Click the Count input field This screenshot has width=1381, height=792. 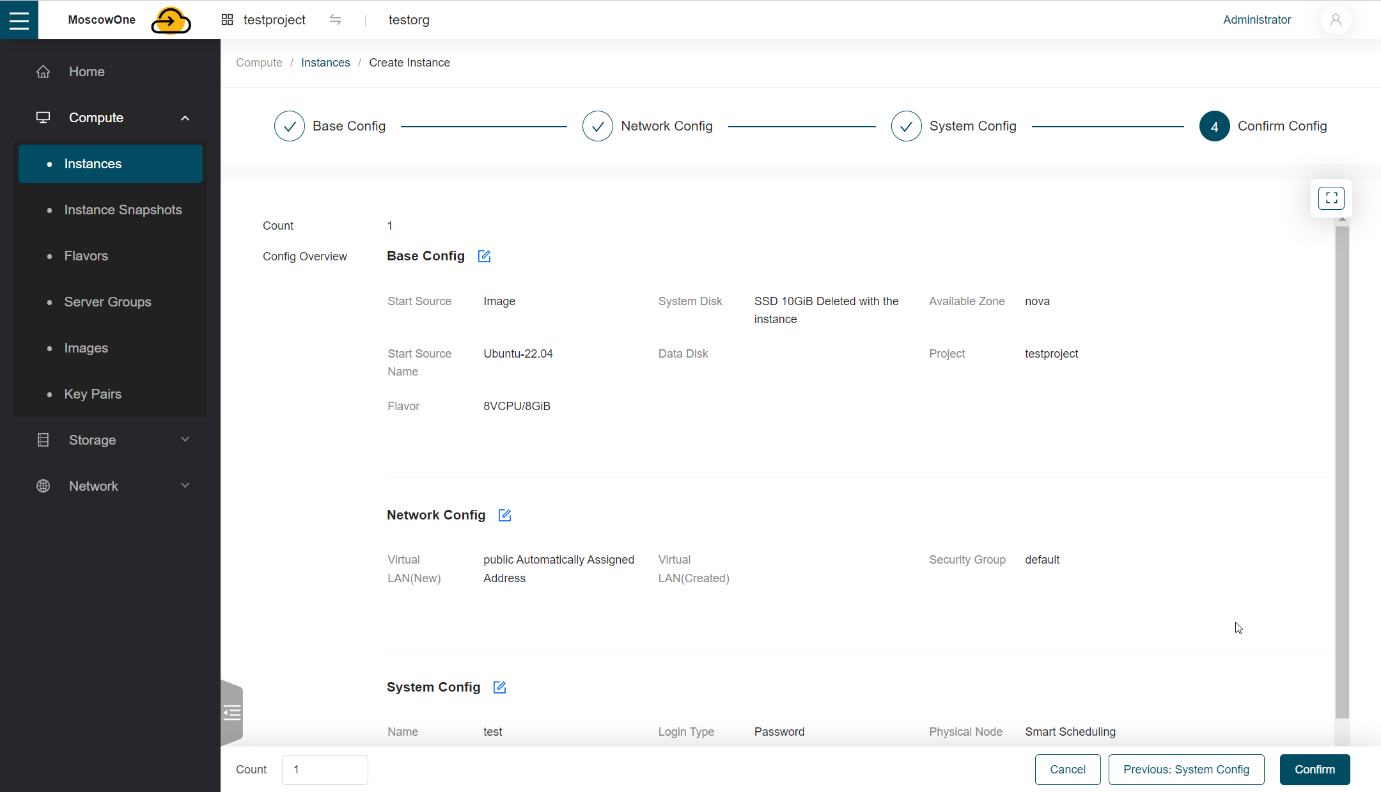(324, 769)
